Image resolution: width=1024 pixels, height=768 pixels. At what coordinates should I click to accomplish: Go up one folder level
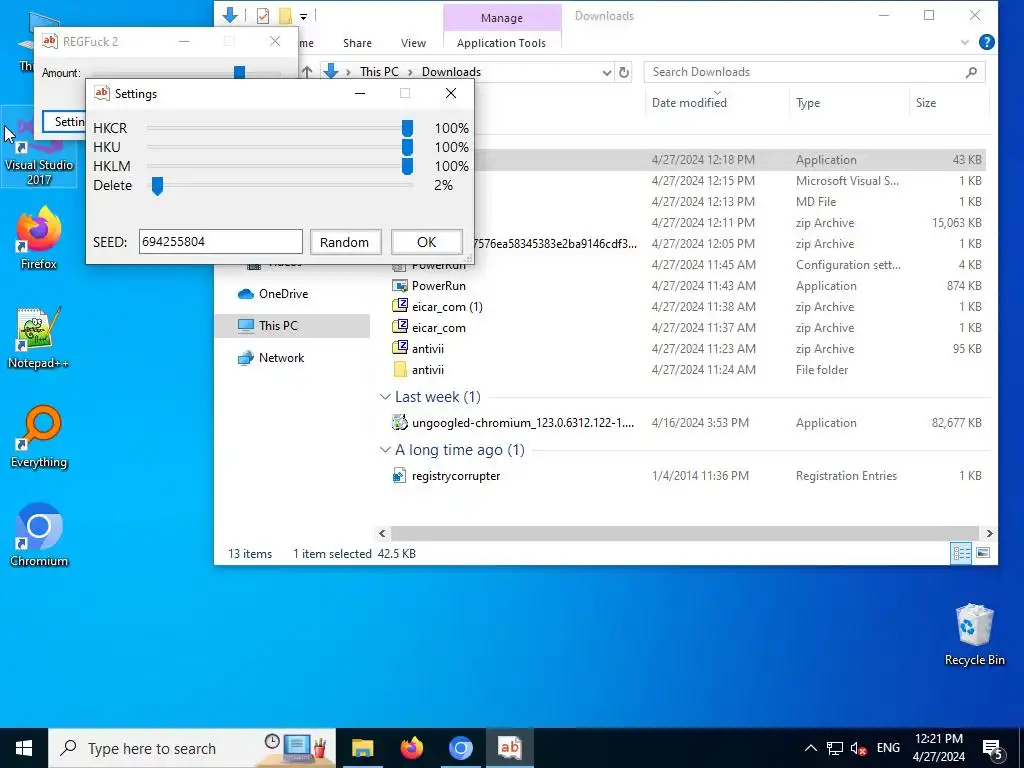(x=306, y=72)
